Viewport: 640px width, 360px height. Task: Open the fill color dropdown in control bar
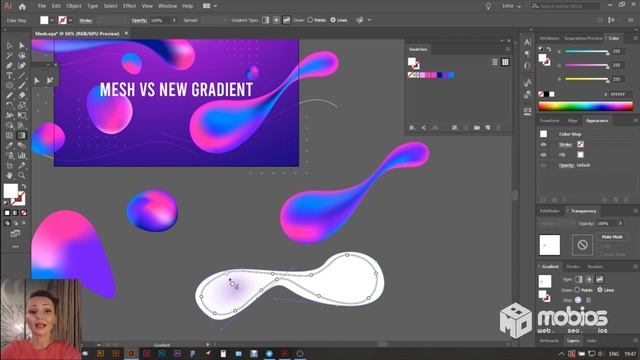click(52, 20)
